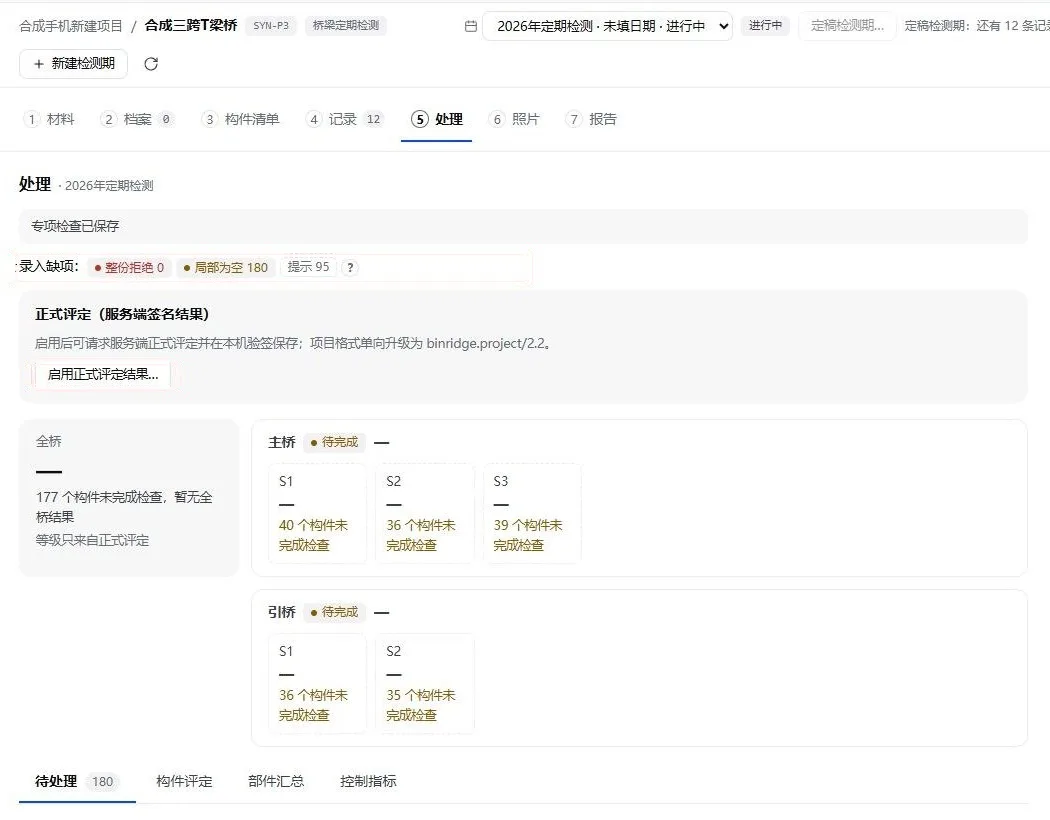Open the 引桥 S1 span card
The image size is (1050, 820).
pyautogui.click(x=317, y=683)
